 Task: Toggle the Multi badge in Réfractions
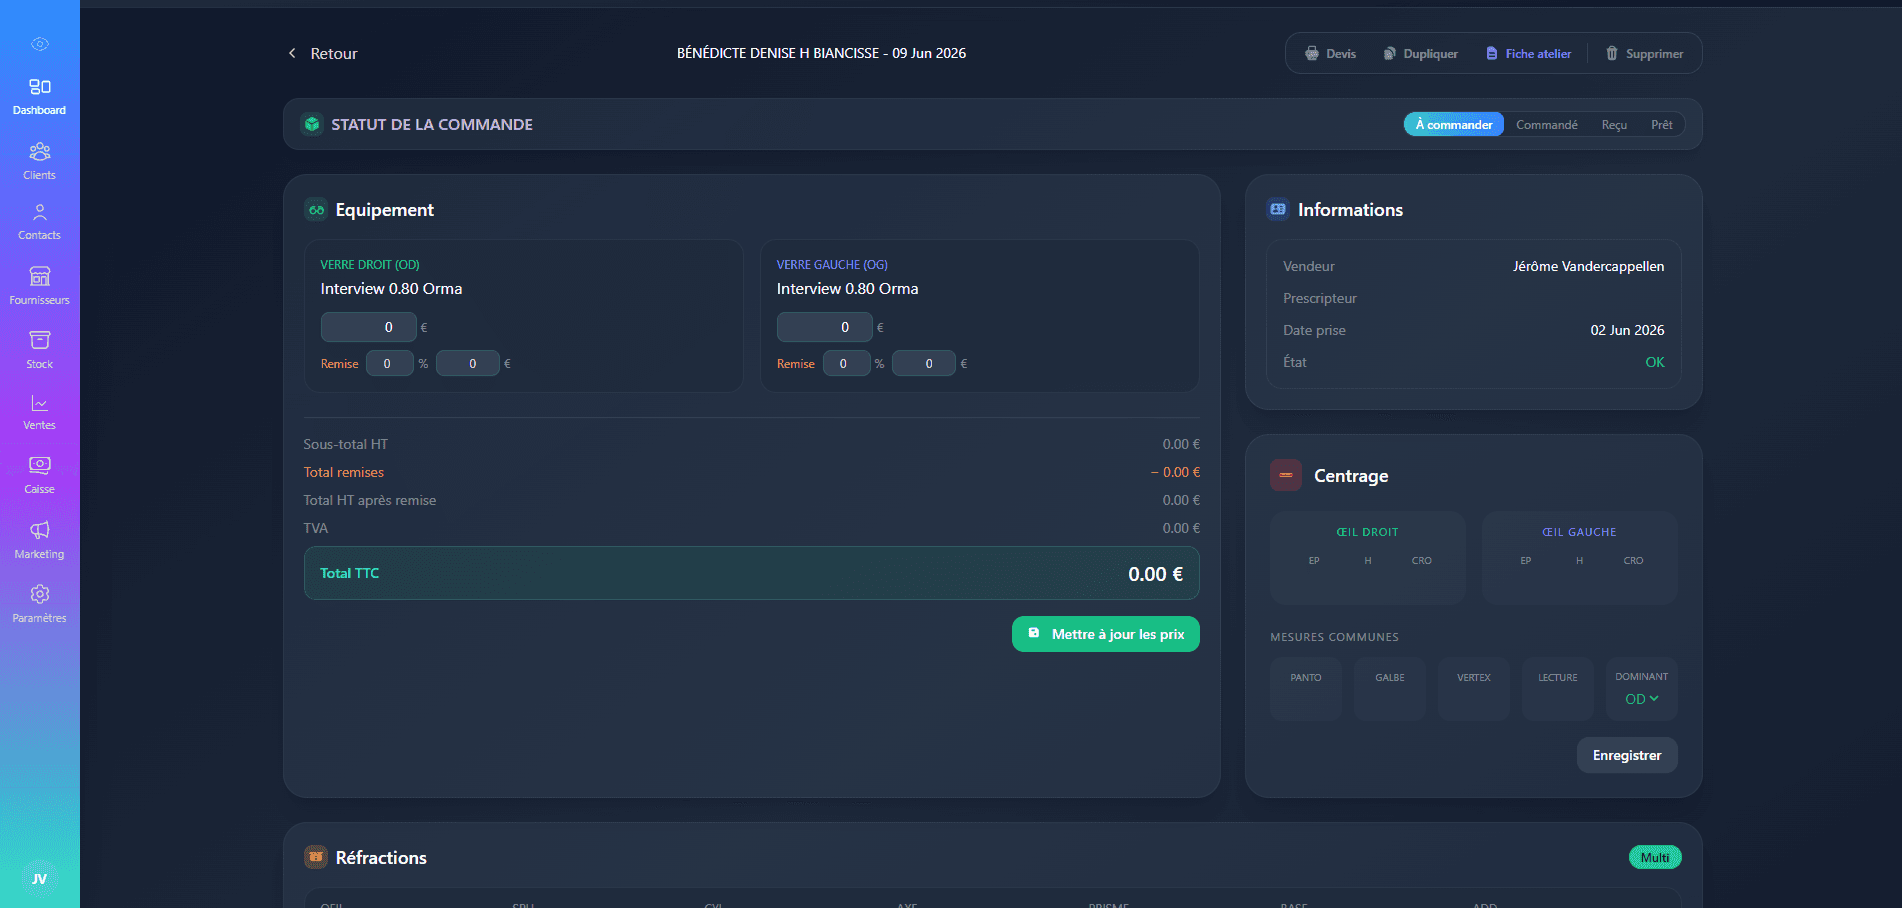tap(1655, 857)
